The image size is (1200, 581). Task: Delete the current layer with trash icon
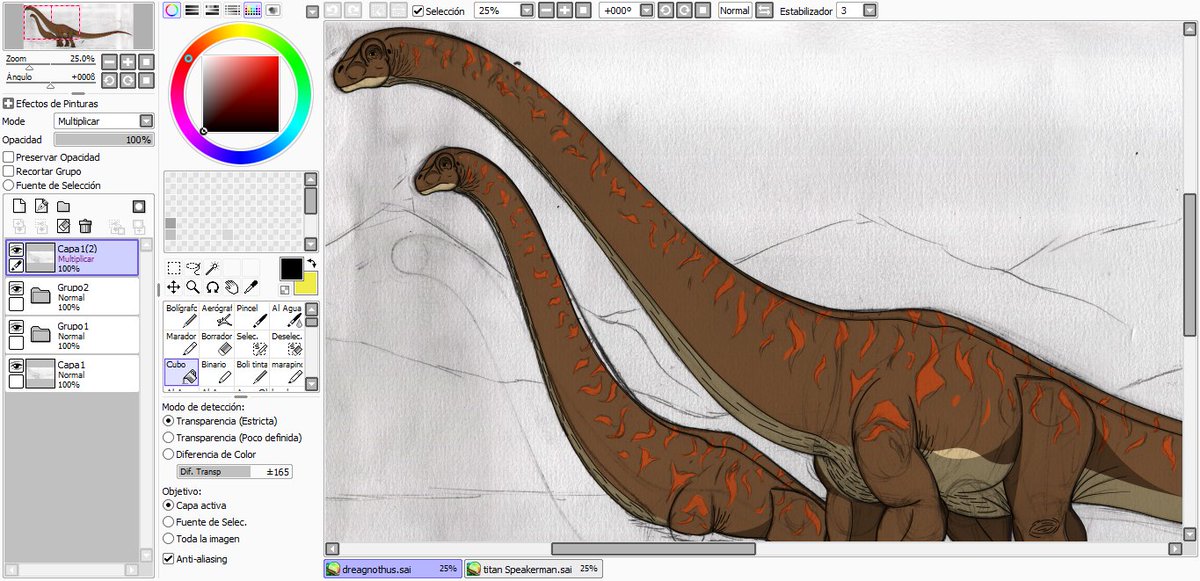click(x=86, y=226)
